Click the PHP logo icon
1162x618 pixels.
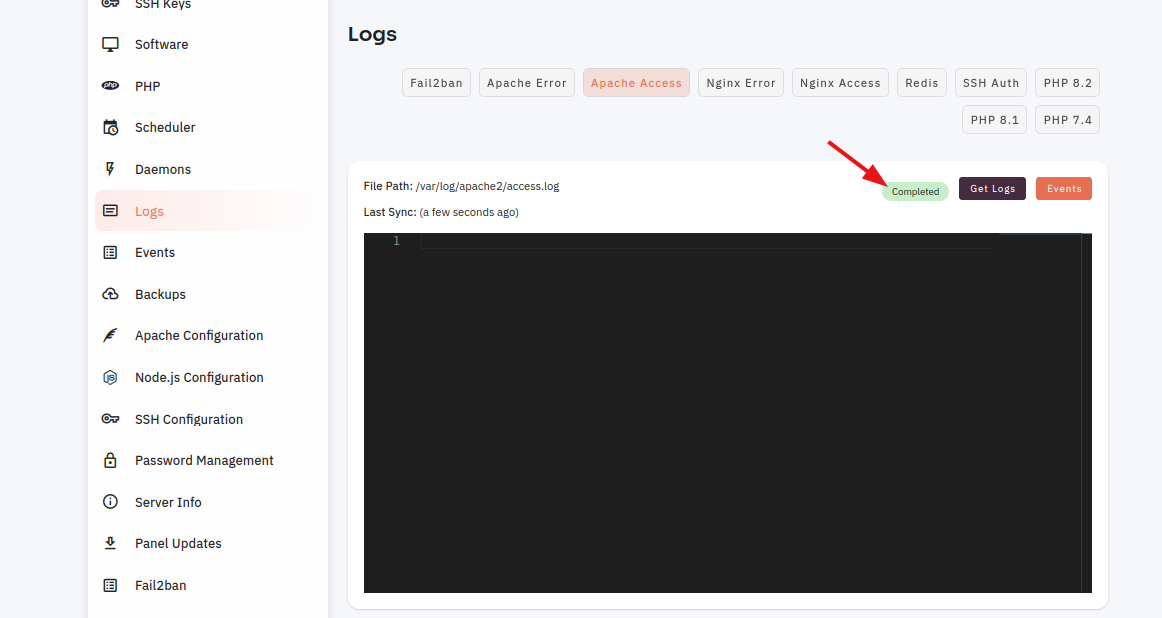click(x=110, y=86)
